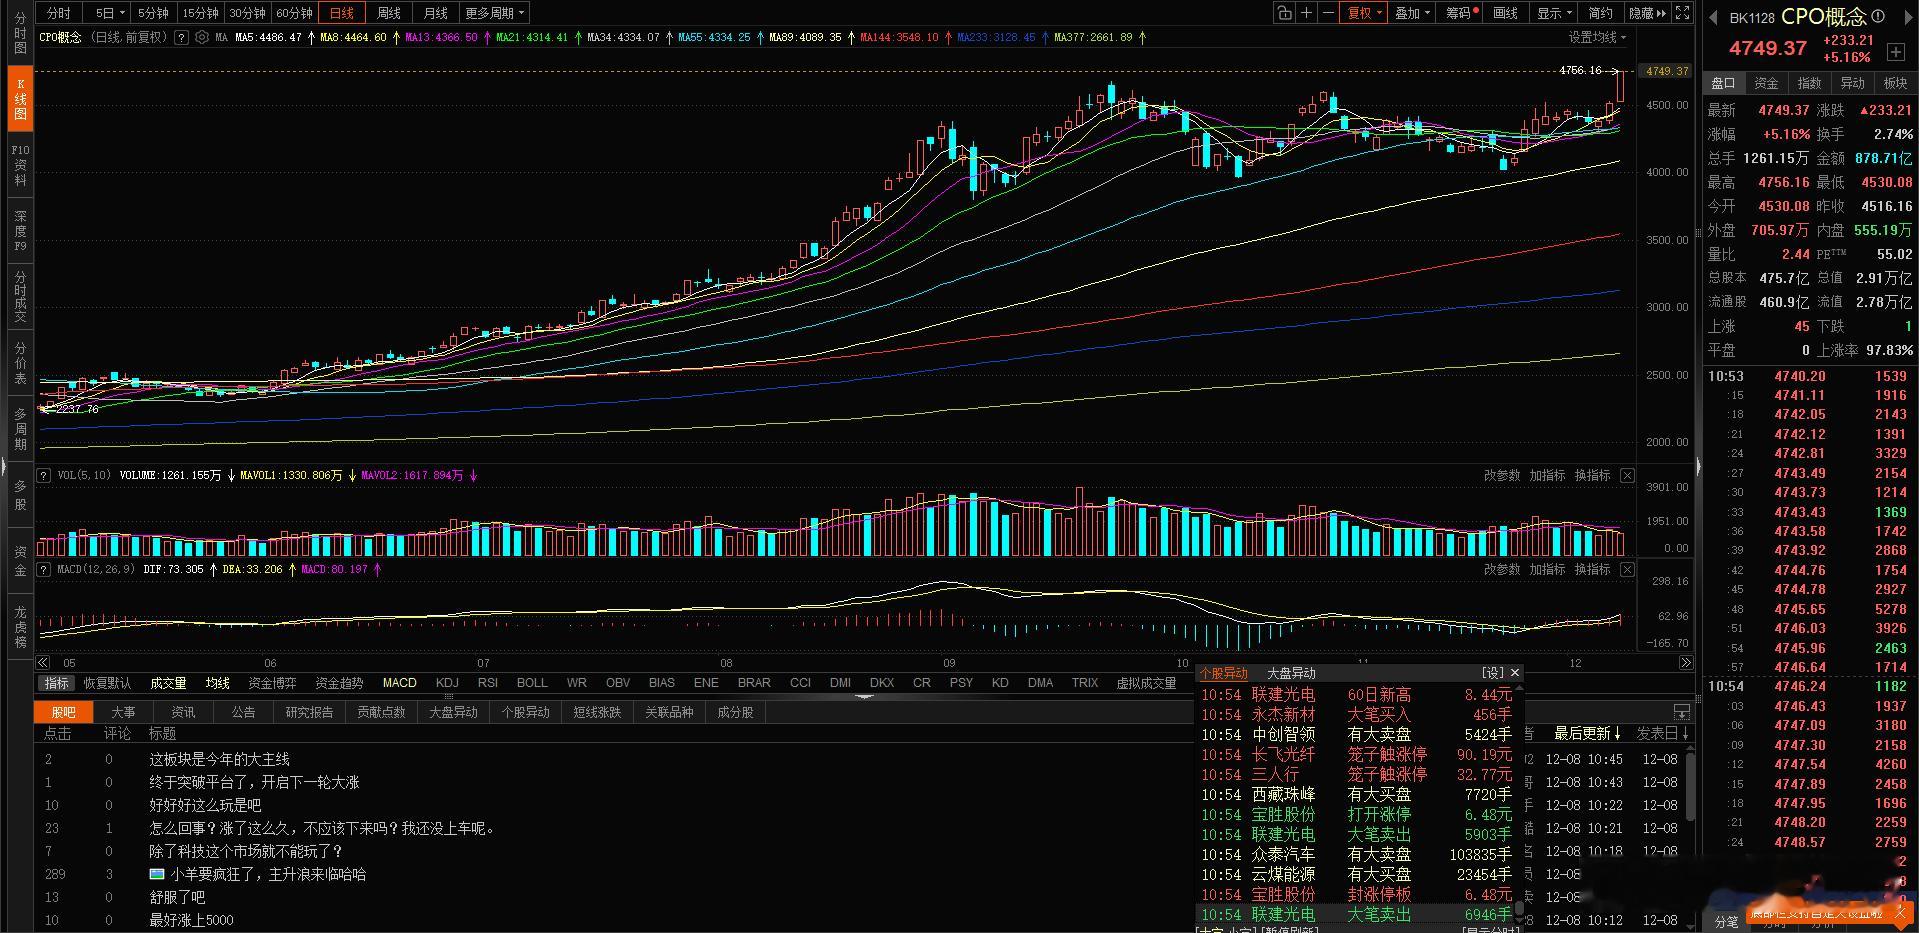This screenshot has width=1919, height=933.
Task: Open MA settings gear icon
Action: 202,37
